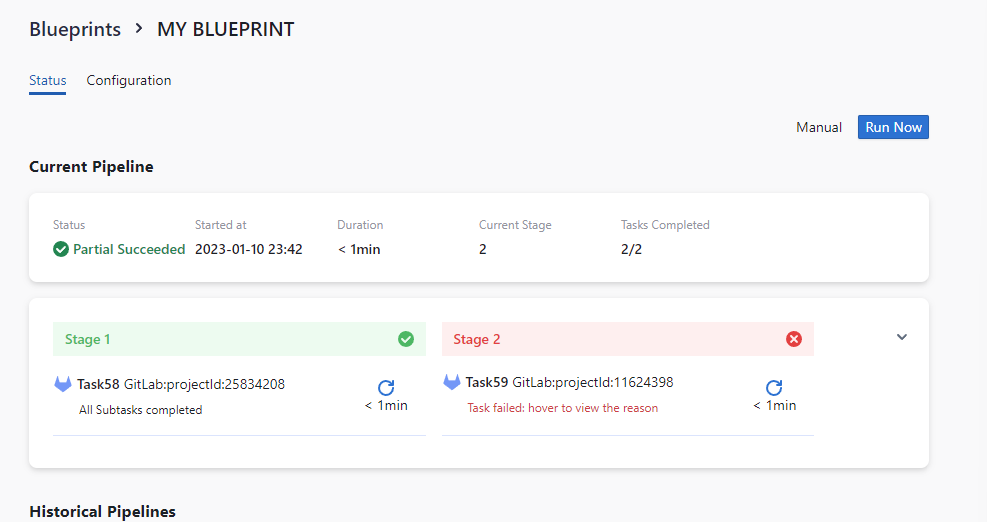Image resolution: width=987 pixels, height=522 pixels.
Task: Click the Historical Pipelines heading
Action: click(103, 511)
